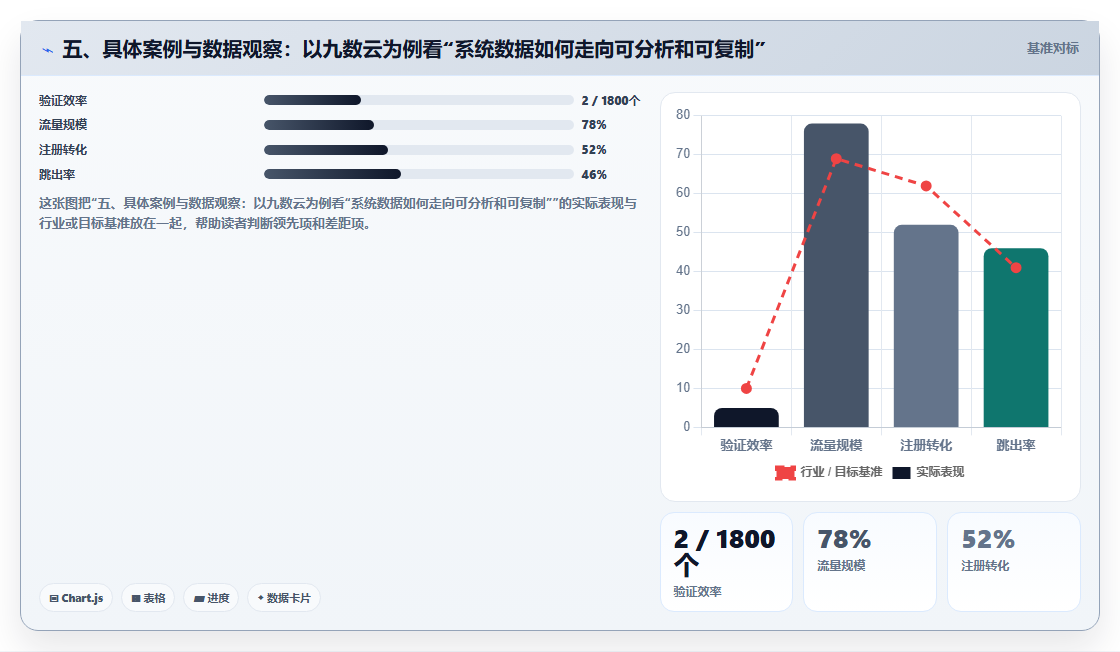Click the dark 实际表现 legend swatch
The width and height of the screenshot is (1120, 652).
(x=901, y=473)
